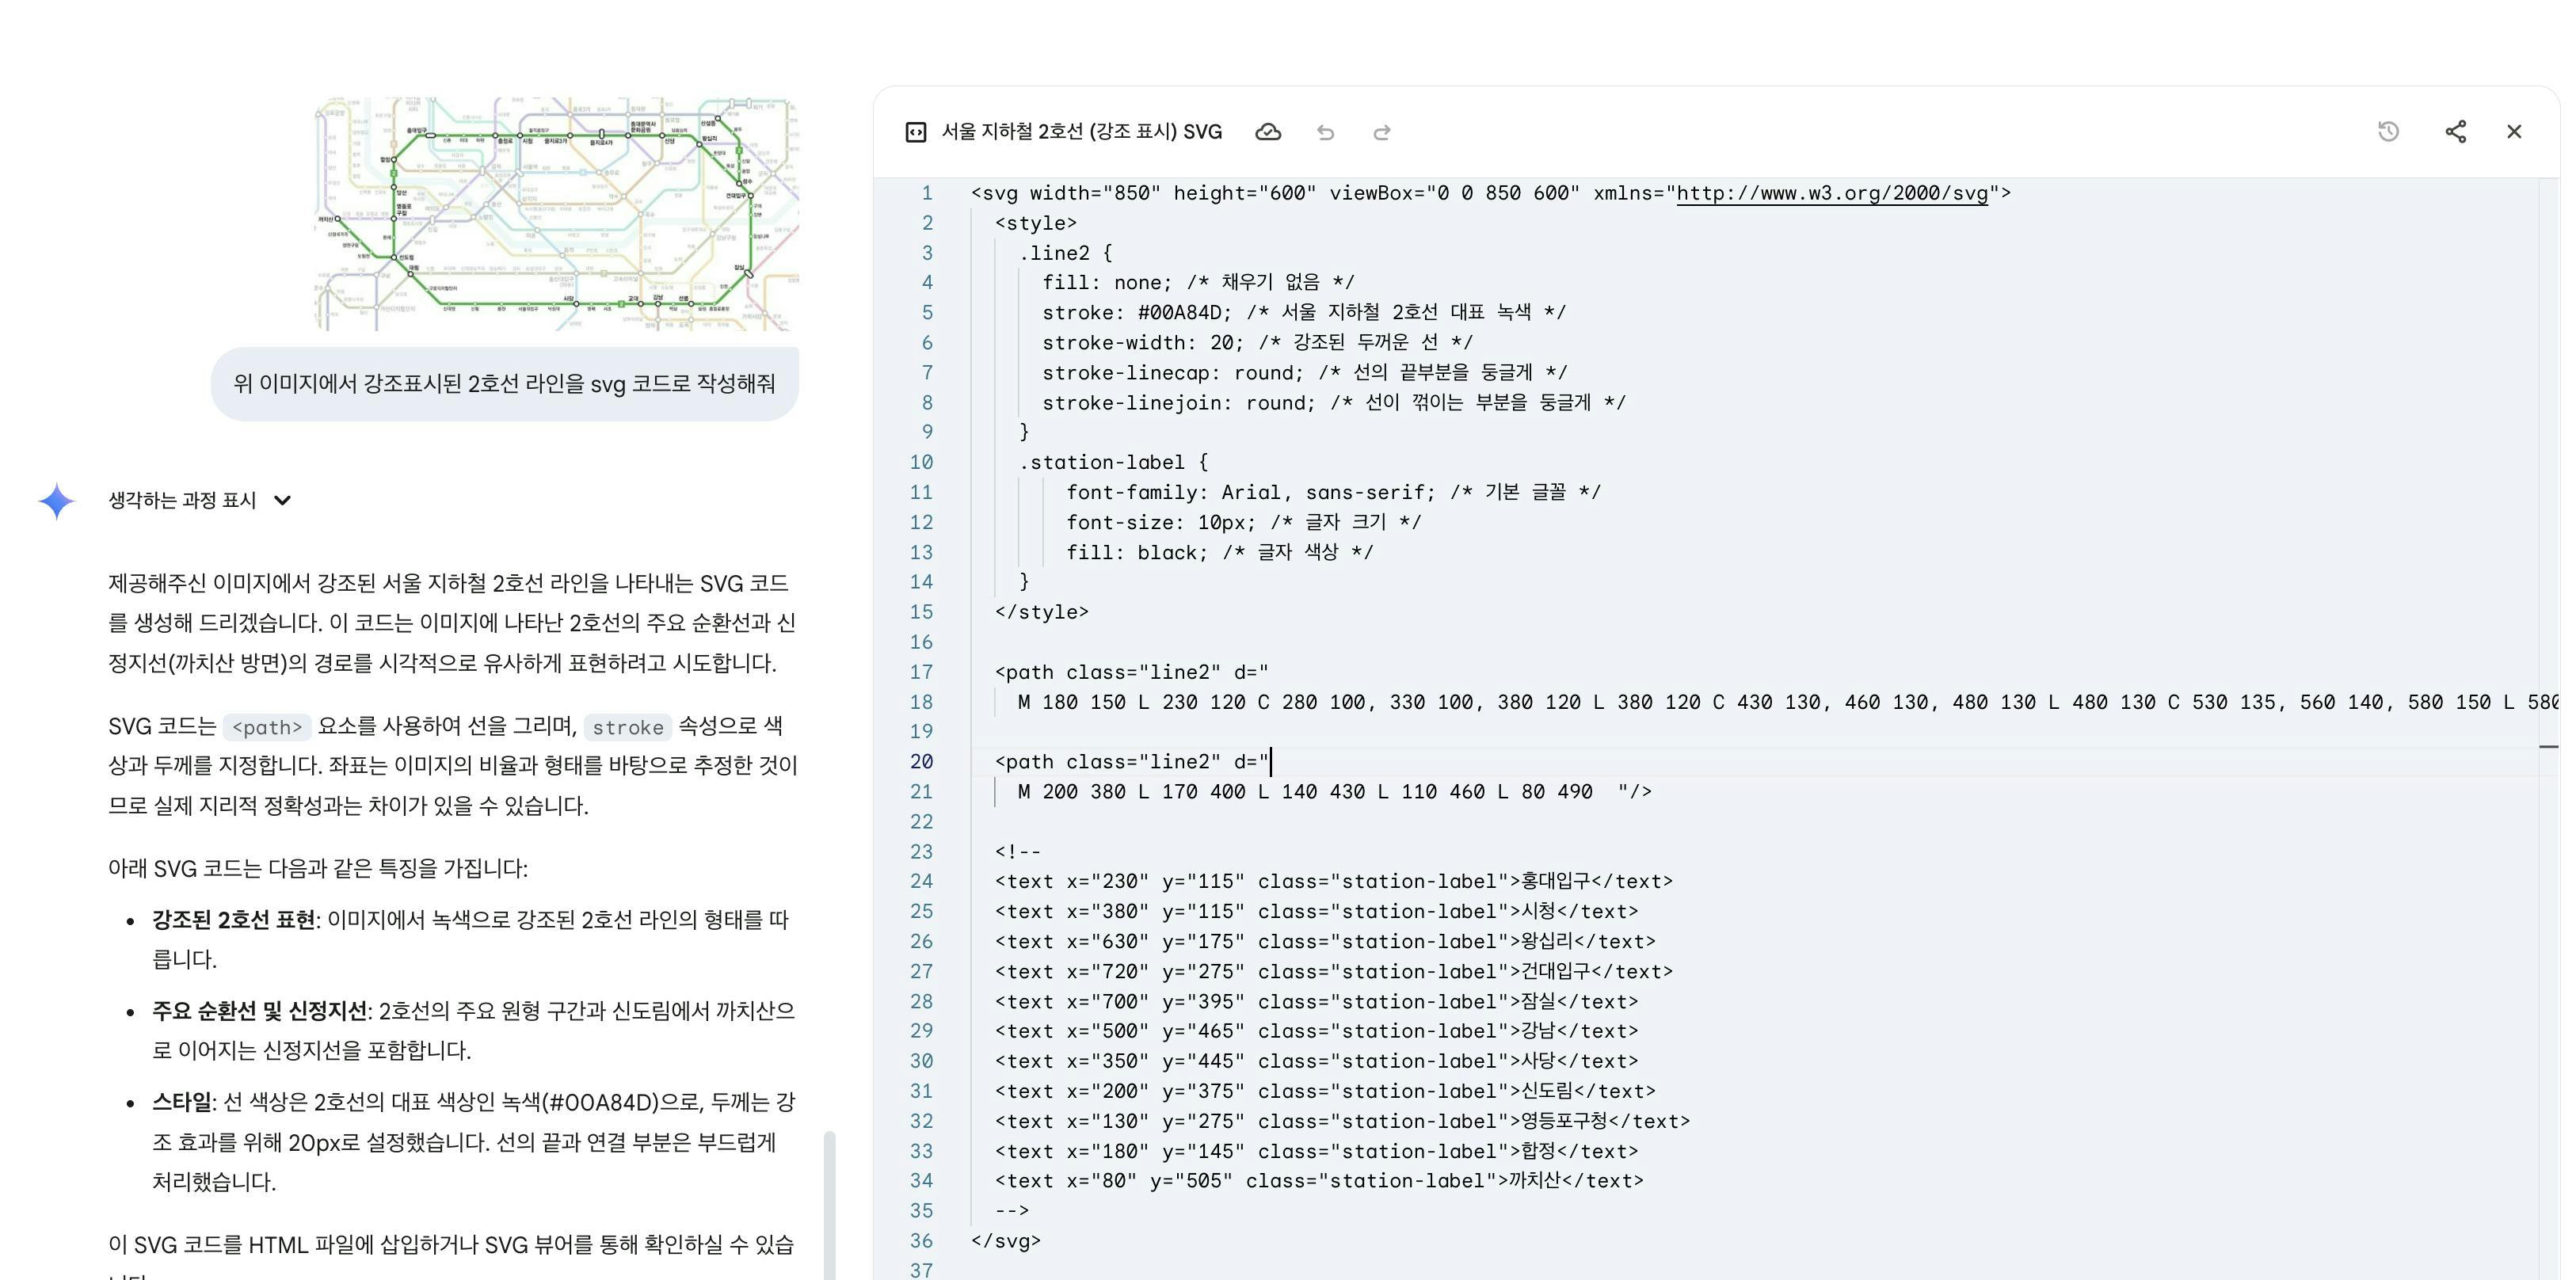Click the code panel icon beside the title
The width and height of the screenshot is (2576, 1280).
915,132
